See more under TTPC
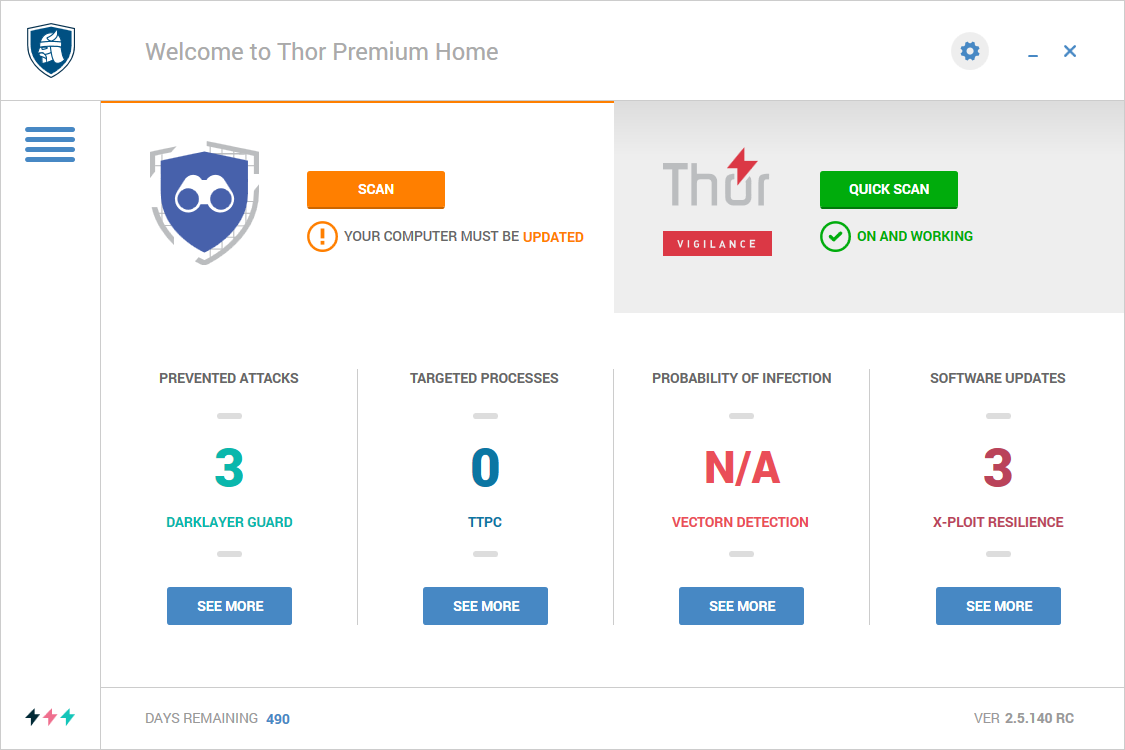Screen dimensions: 1125x750 [x=486, y=606]
